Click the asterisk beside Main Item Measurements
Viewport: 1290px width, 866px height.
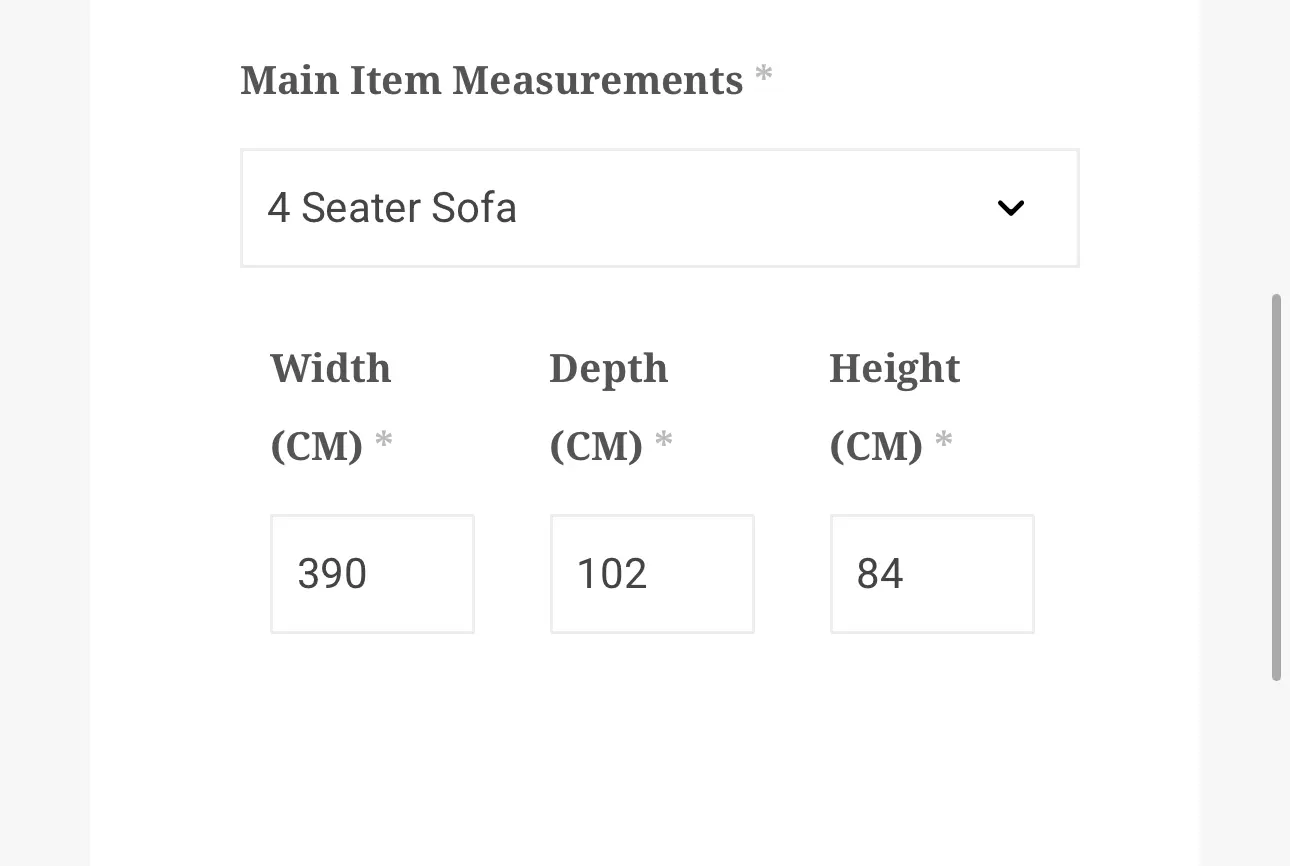(x=764, y=74)
